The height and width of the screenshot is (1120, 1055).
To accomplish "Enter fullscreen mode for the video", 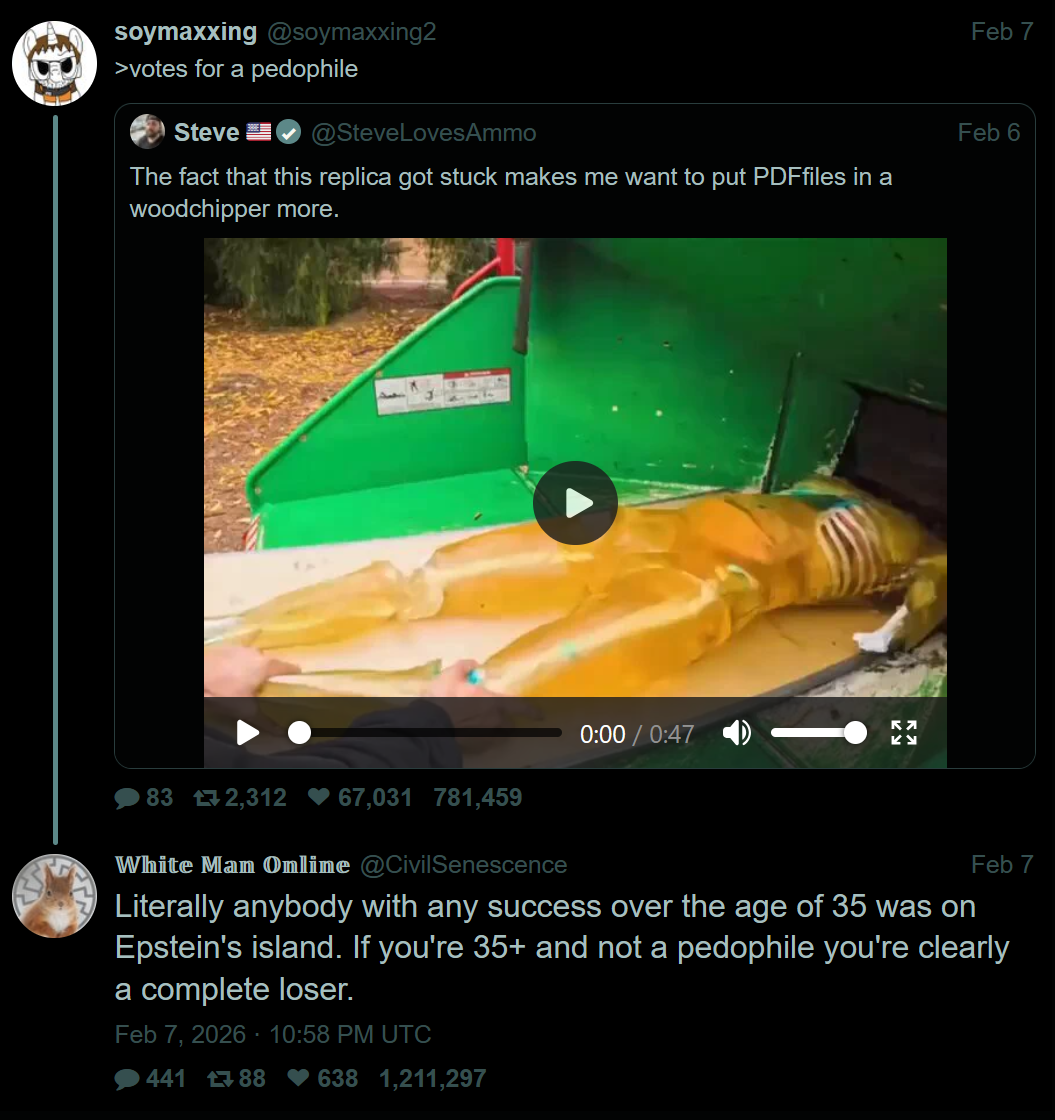I will coord(904,733).
